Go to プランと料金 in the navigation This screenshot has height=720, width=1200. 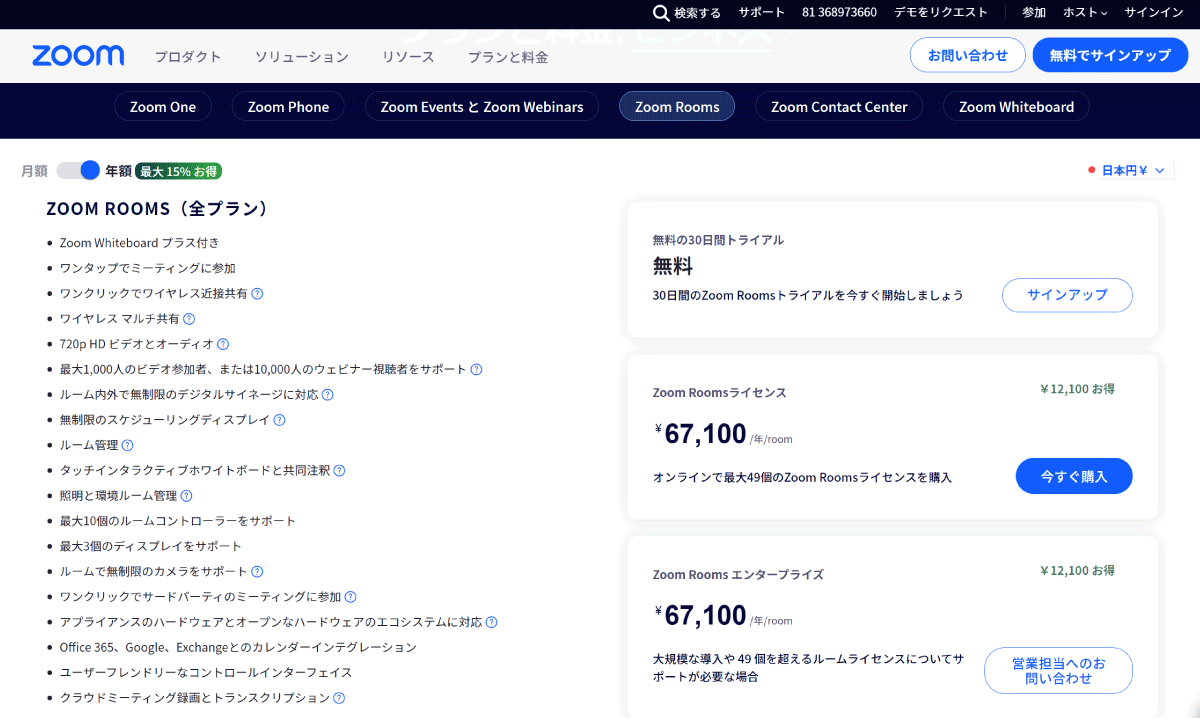point(508,57)
